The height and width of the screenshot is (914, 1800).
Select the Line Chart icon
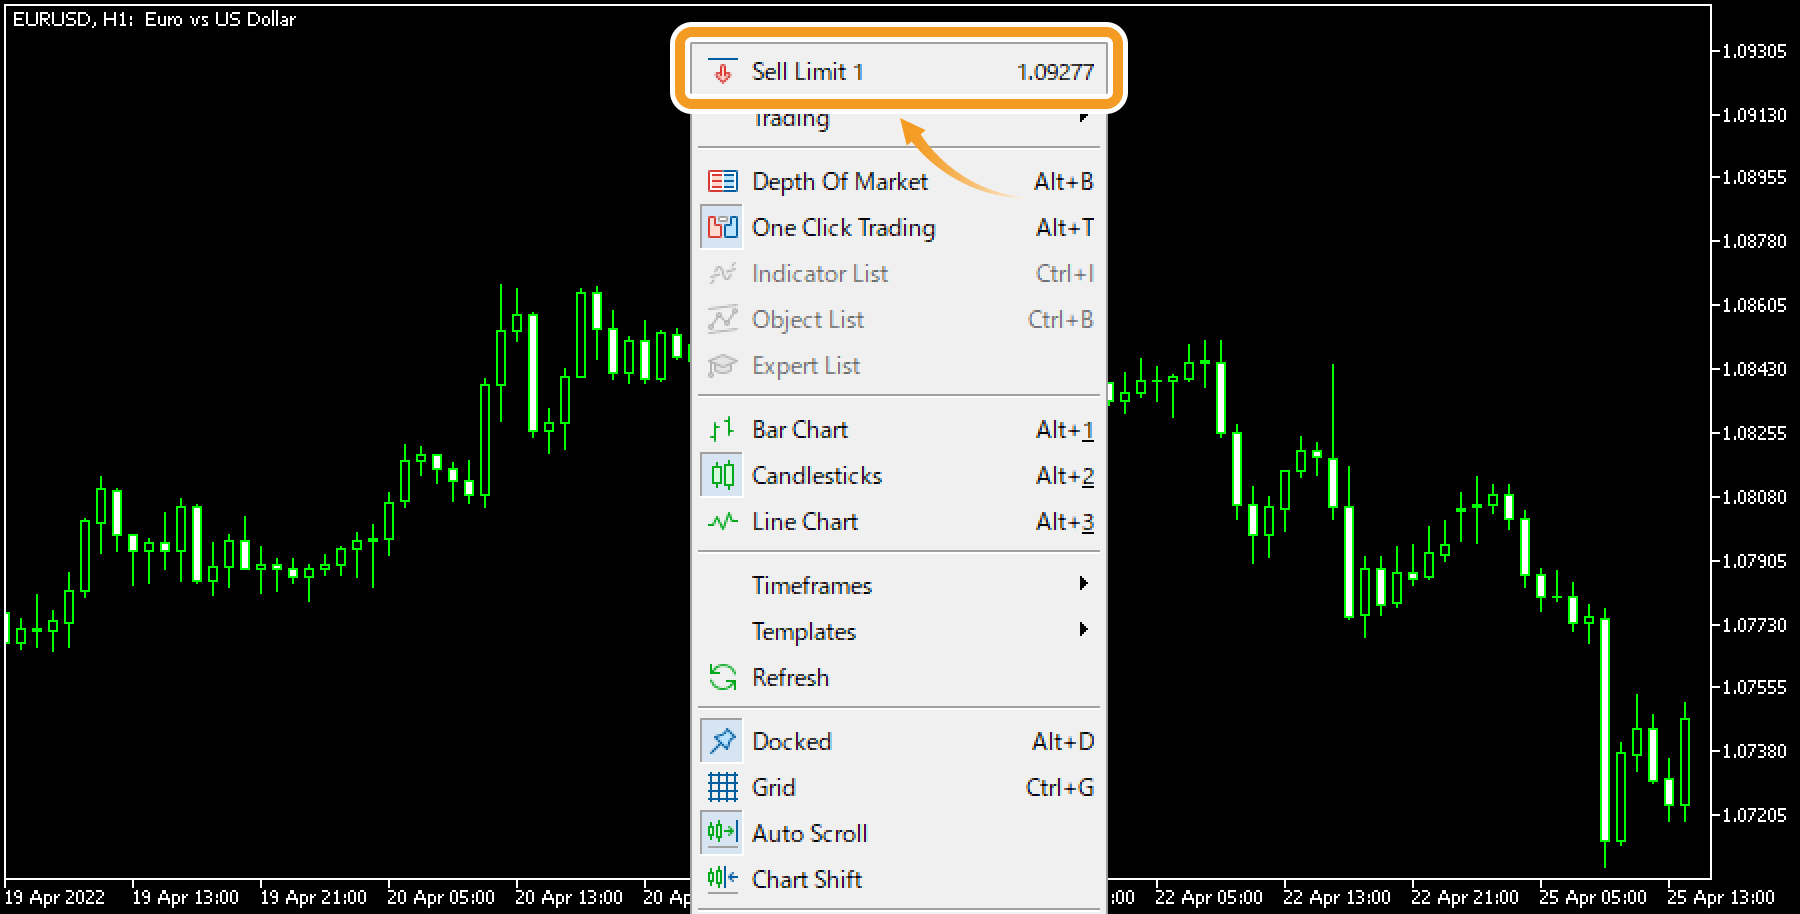point(722,521)
